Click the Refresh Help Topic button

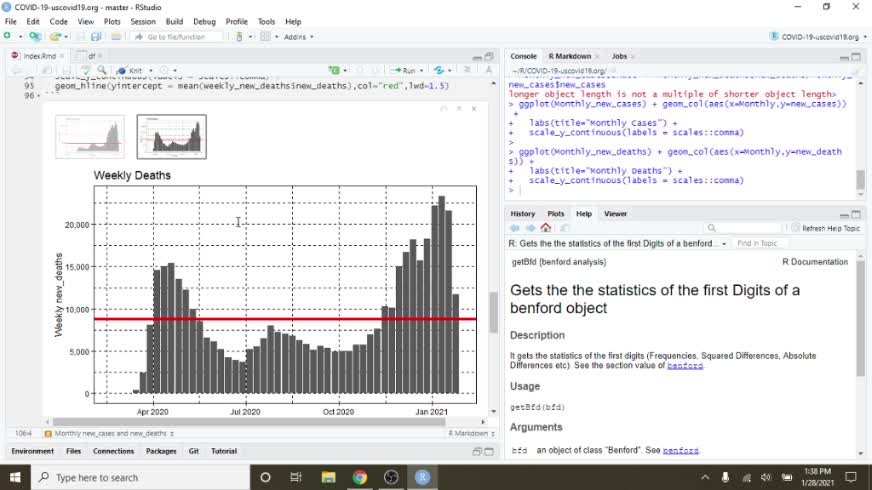(825, 228)
